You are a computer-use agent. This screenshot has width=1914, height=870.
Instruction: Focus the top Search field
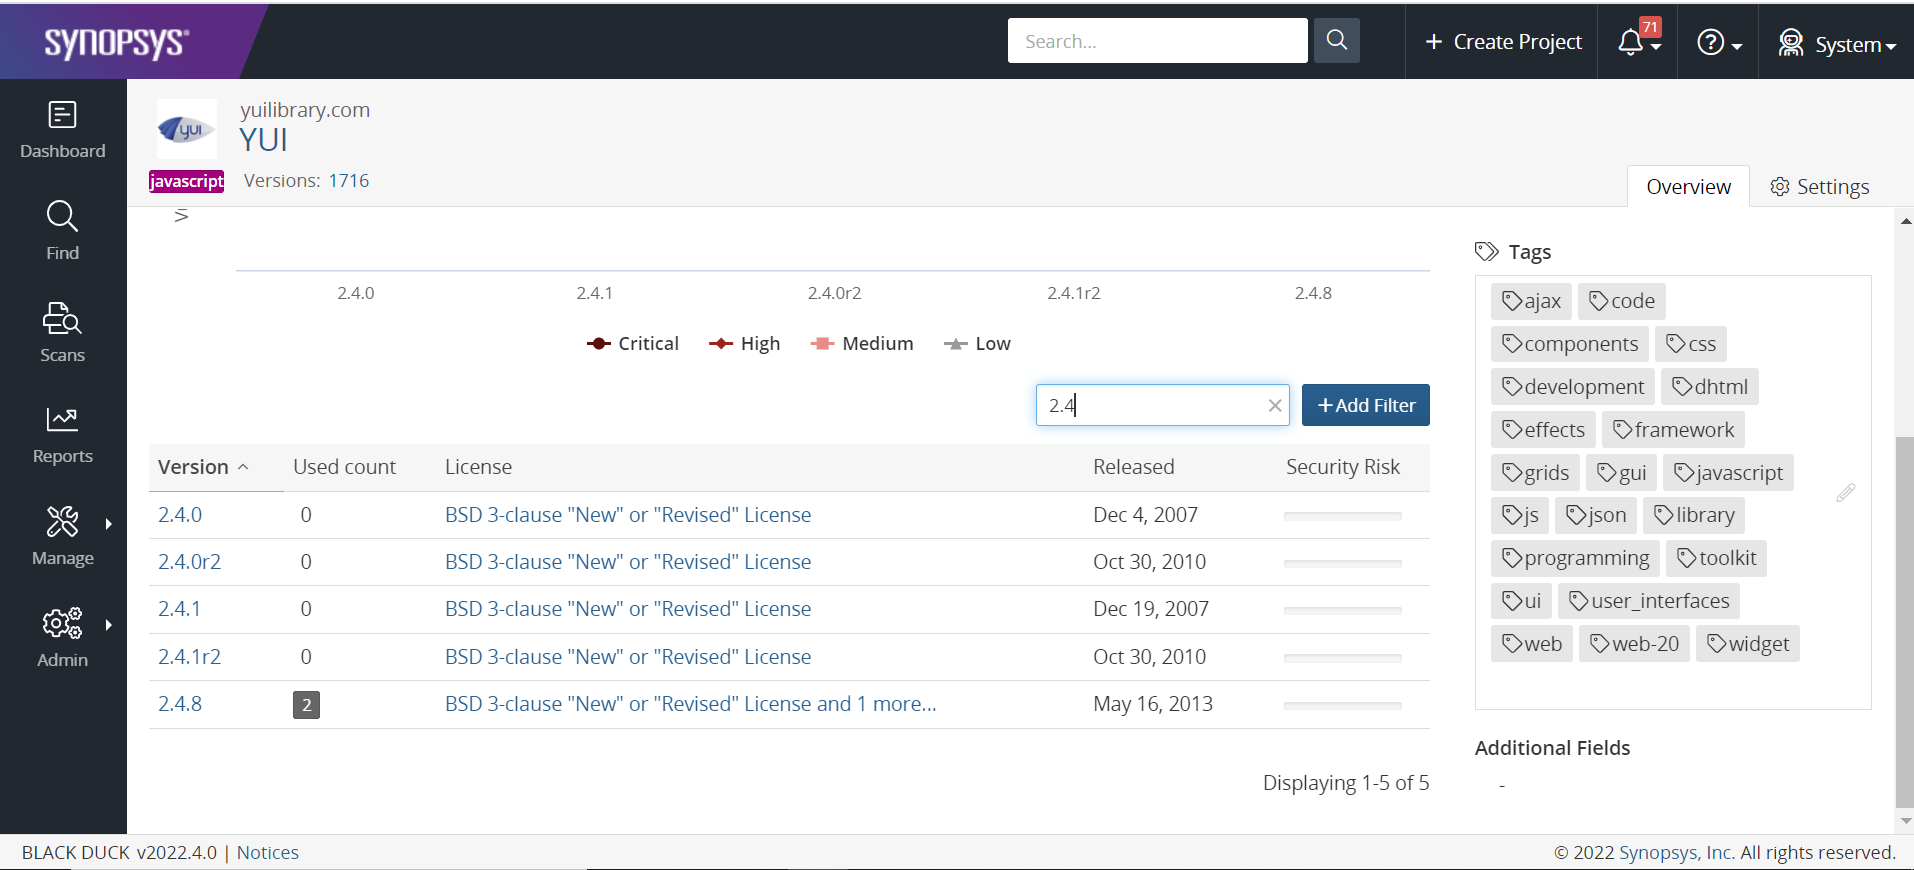tap(1157, 41)
